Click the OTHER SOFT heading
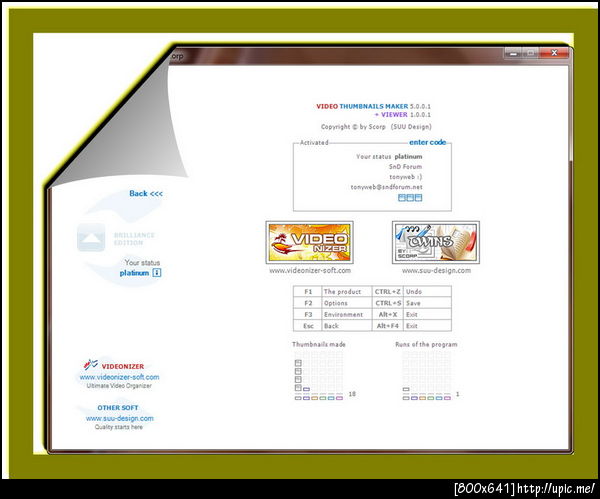The height and width of the screenshot is (499, 600). click(x=118, y=408)
